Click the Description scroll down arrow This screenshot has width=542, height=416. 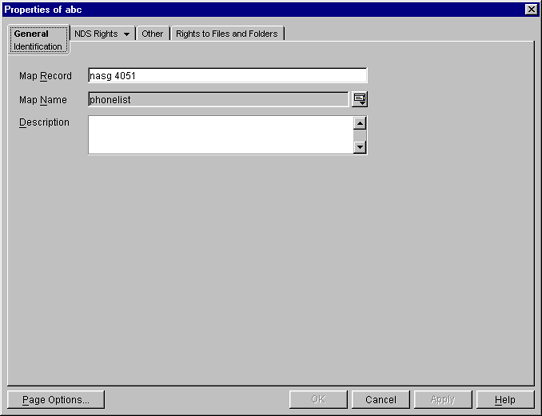tap(360, 147)
